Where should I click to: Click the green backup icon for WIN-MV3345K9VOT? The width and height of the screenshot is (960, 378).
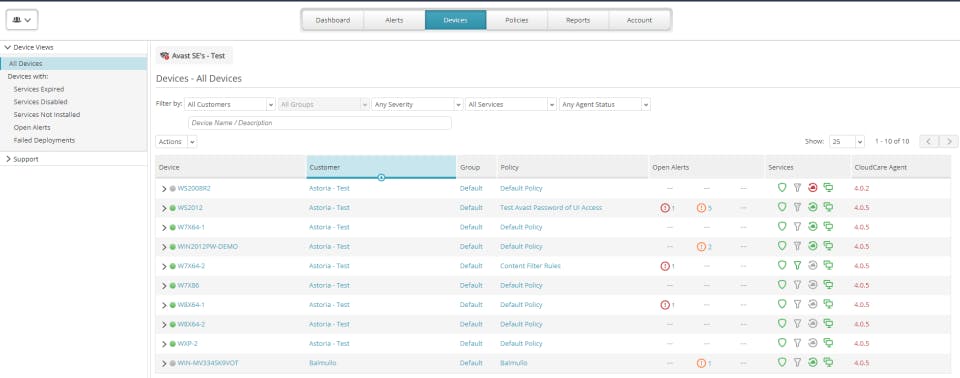click(812, 363)
